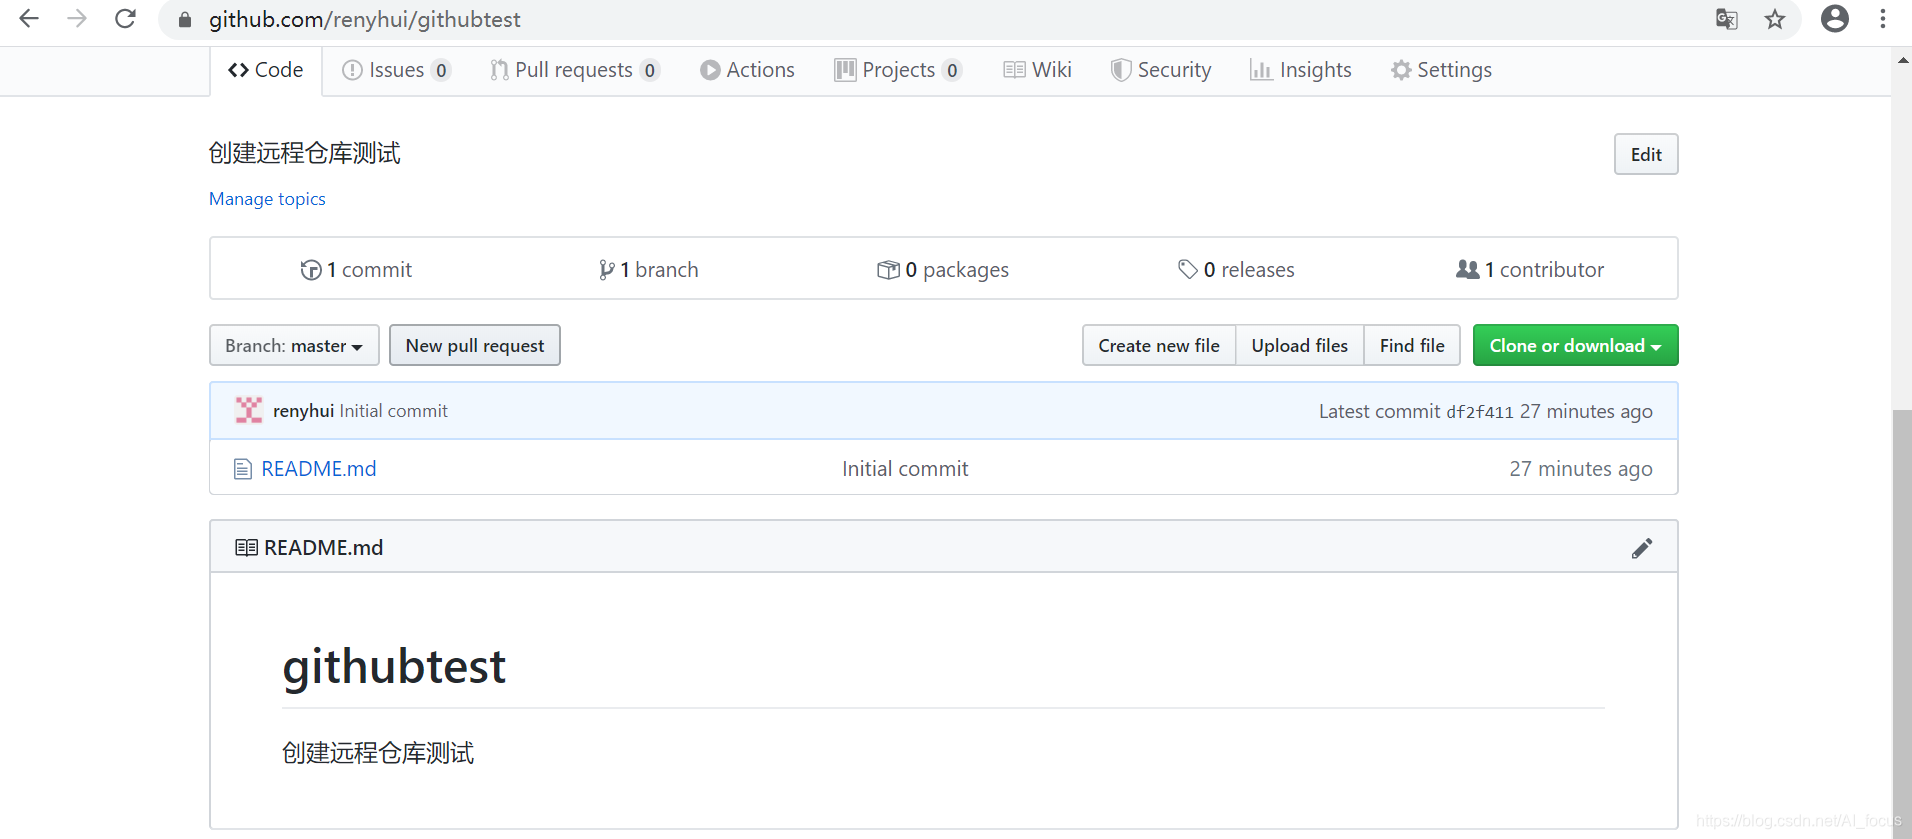Click the 27 minutes ago text in the README.md row
Image resolution: width=1912 pixels, height=839 pixels.
click(1581, 469)
